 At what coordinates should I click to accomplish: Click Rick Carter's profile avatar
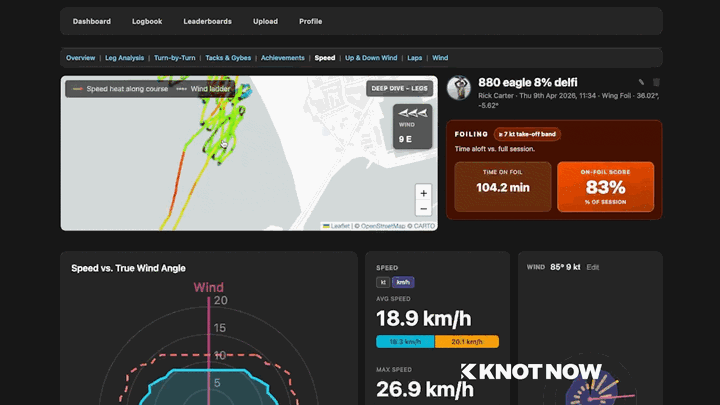459,88
